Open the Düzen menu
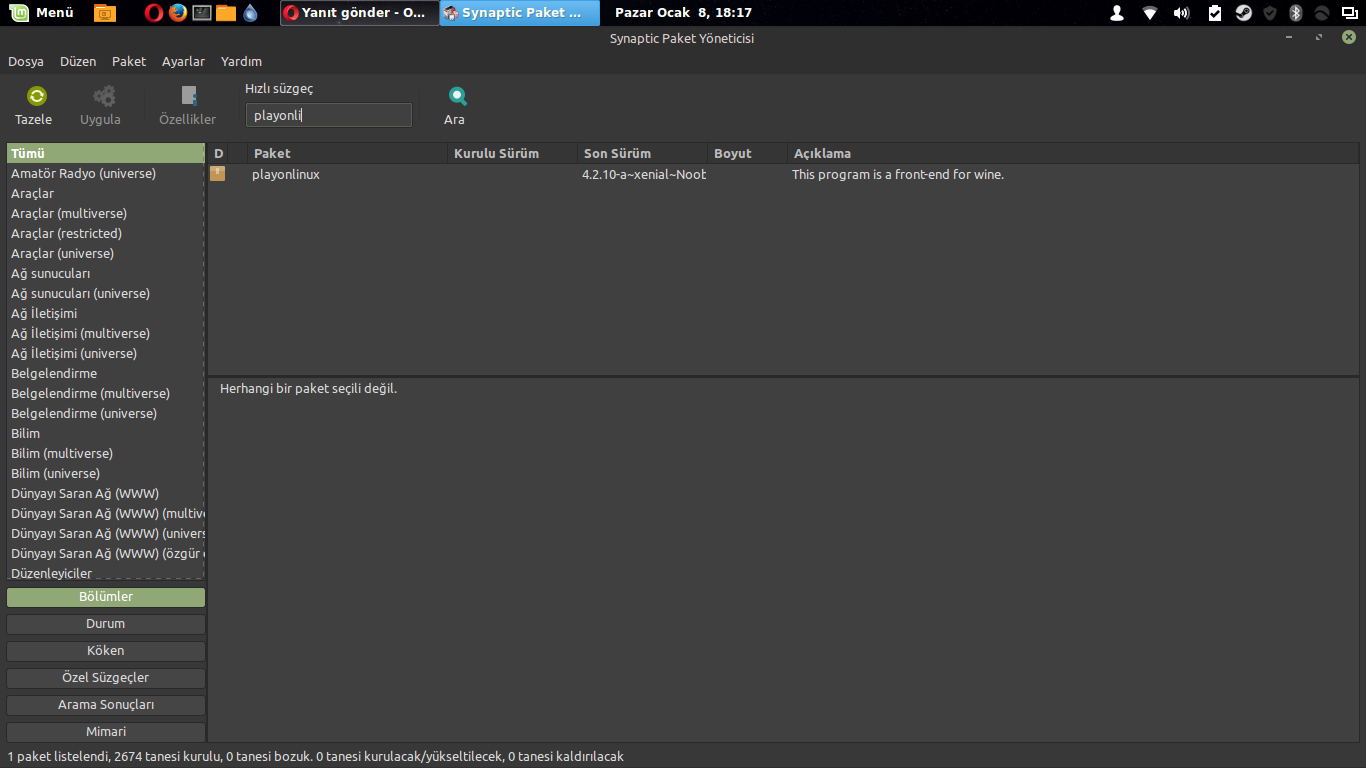 click(78, 61)
